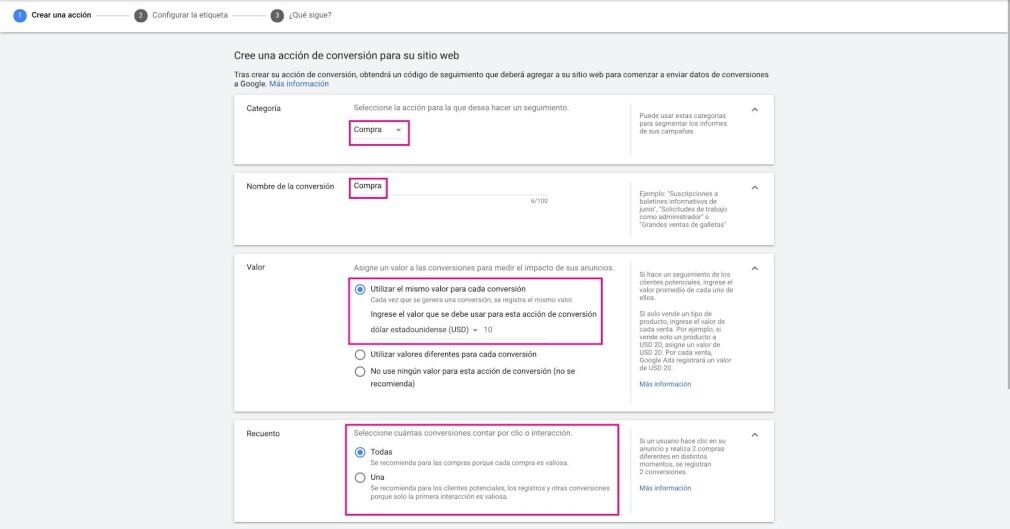
Task: Select 'No use ningún valor' option
Action: (x=360, y=371)
